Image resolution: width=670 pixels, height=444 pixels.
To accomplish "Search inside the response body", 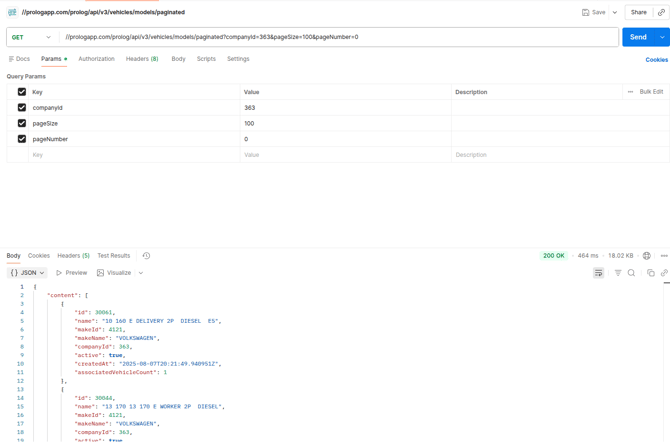I will (631, 273).
